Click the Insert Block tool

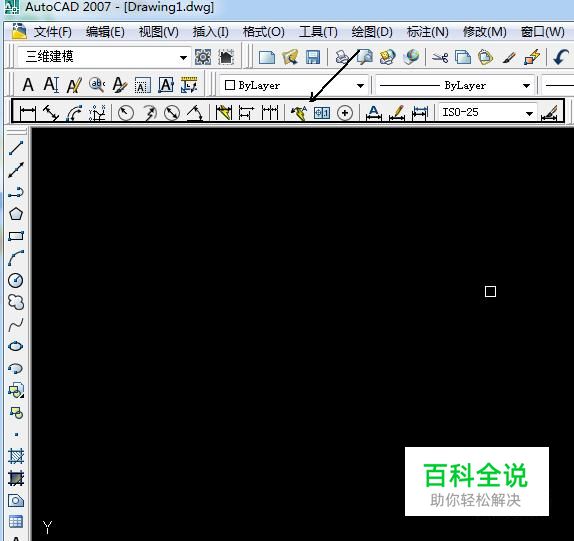(x=16, y=391)
